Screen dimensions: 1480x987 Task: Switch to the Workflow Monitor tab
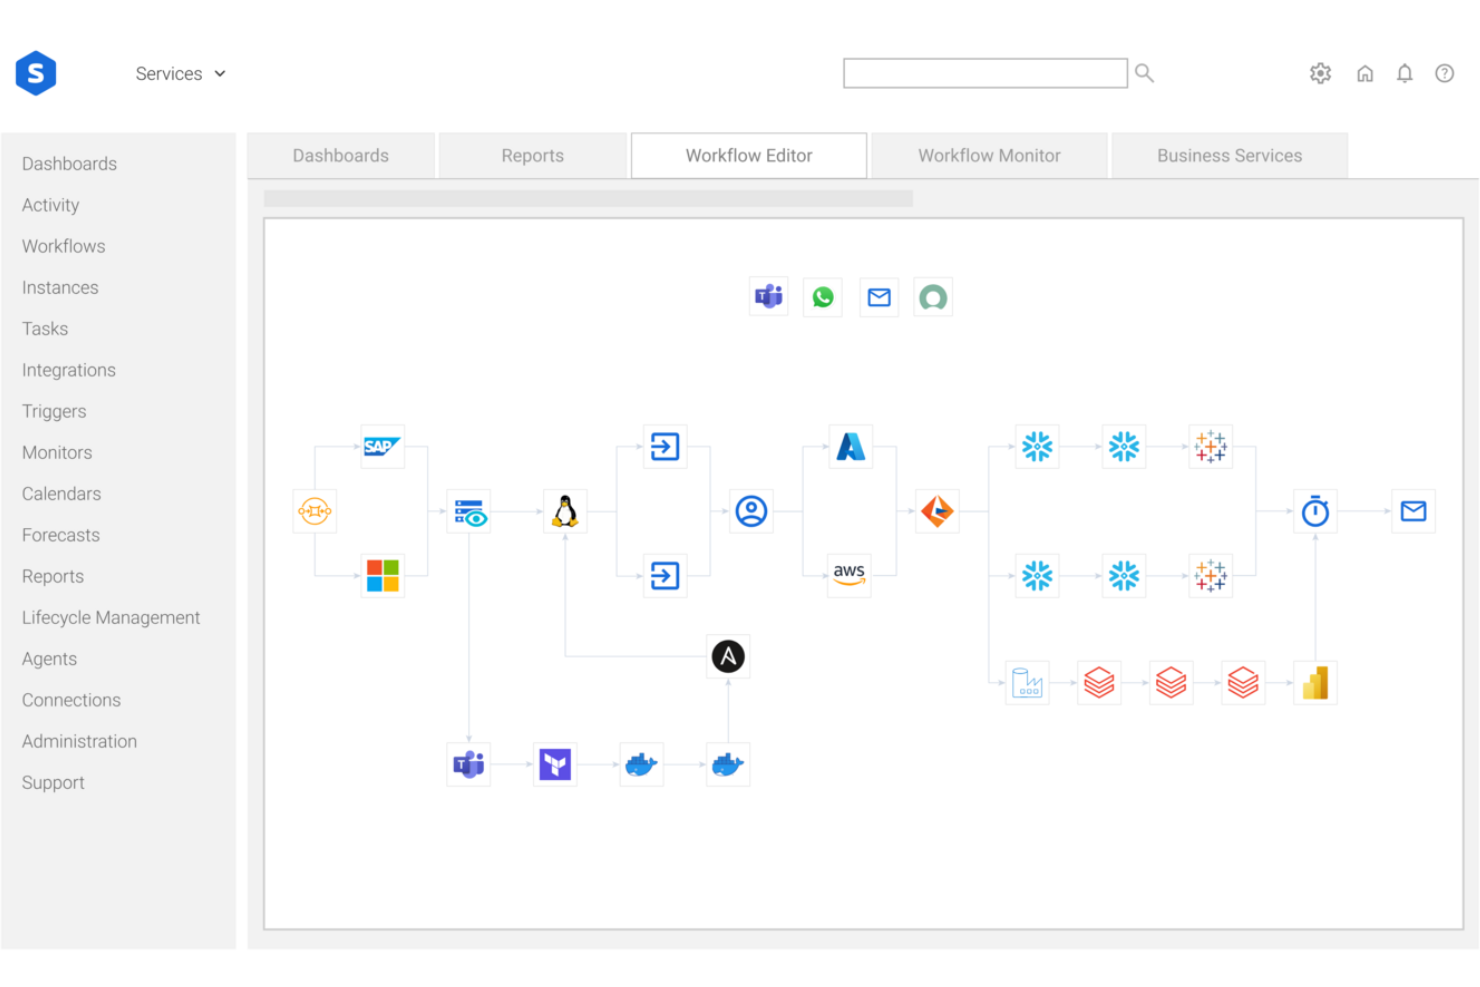(988, 155)
